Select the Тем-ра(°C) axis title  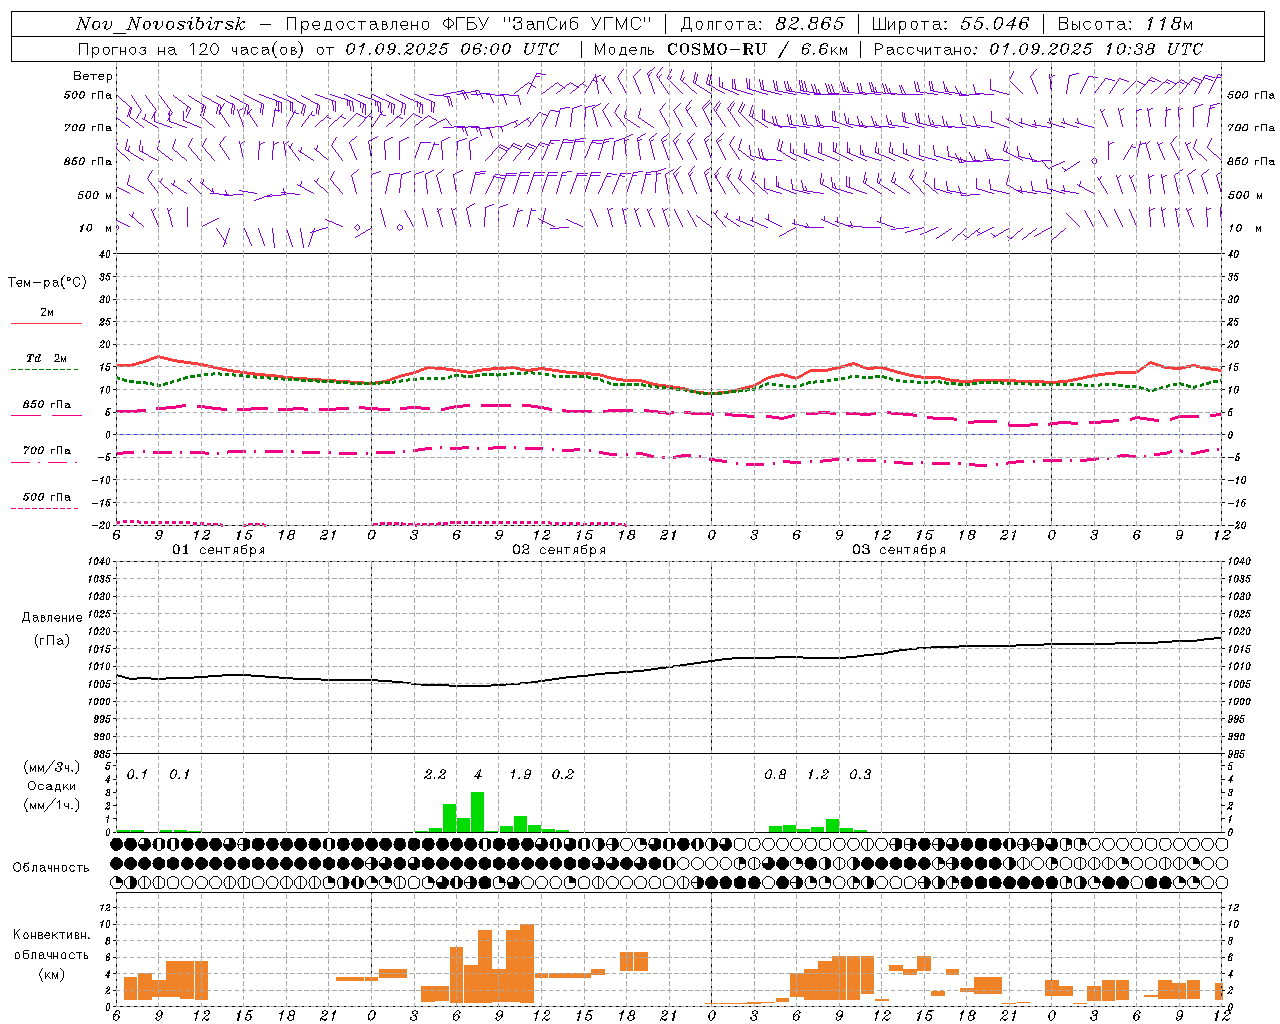[x=47, y=283]
